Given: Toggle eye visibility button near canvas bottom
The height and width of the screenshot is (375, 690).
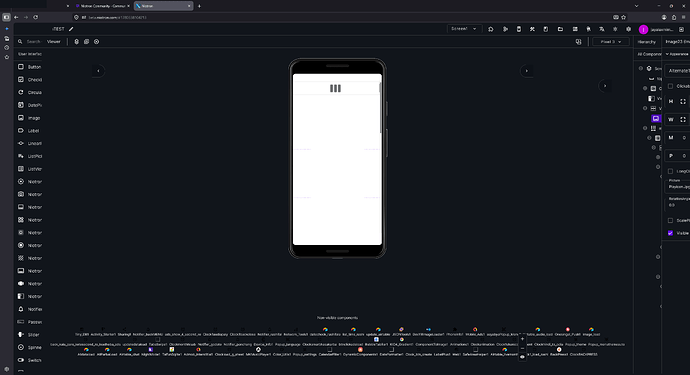Looking at the screenshot, I should tap(522, 357).
